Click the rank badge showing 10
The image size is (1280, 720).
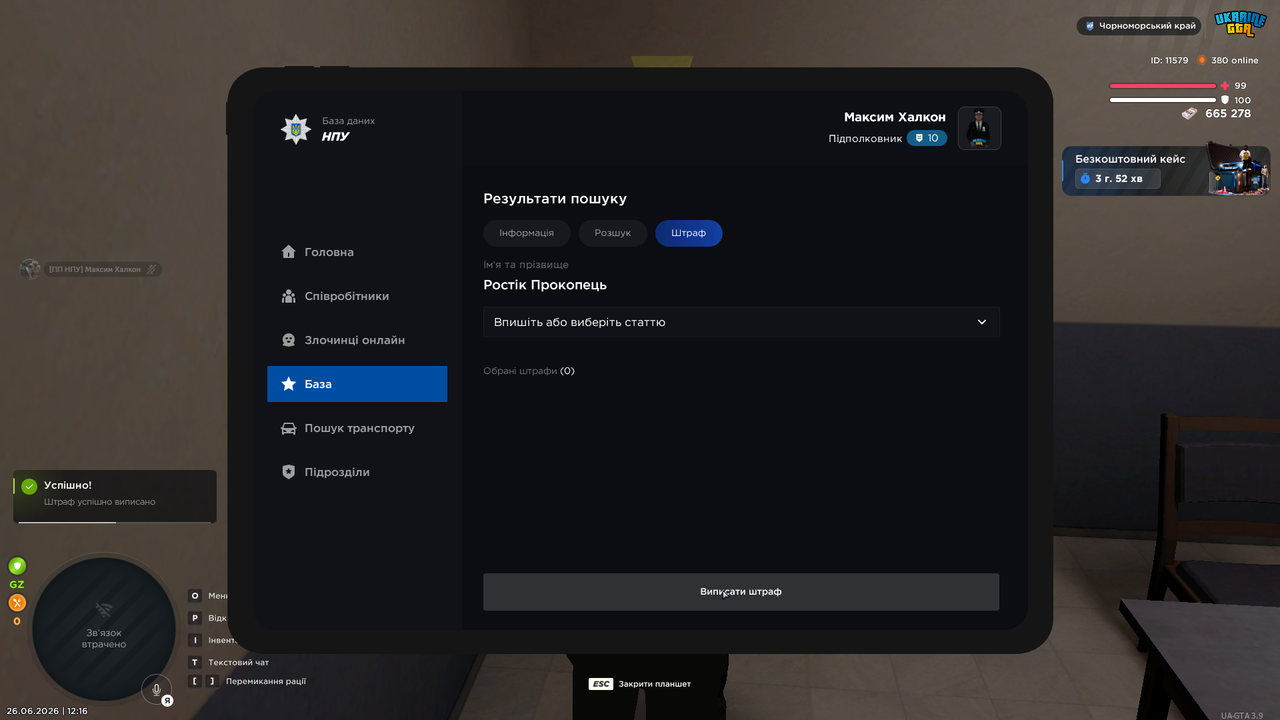pyautogui.click(x=927, y=138)
